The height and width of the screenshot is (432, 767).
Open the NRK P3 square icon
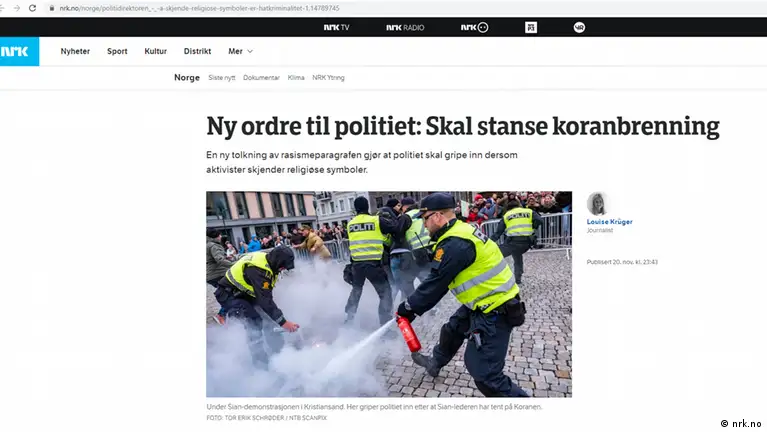click(x=531, y=27)
